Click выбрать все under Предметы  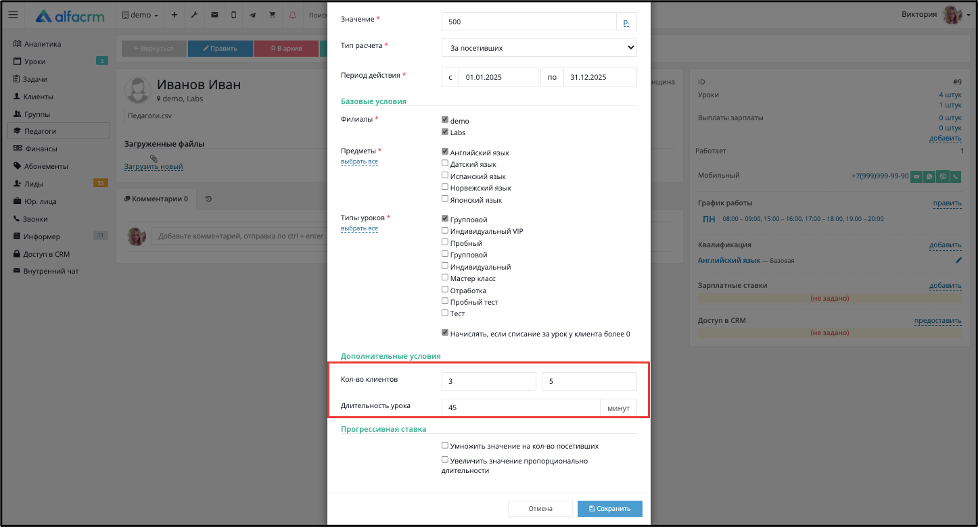coord(359,162)
